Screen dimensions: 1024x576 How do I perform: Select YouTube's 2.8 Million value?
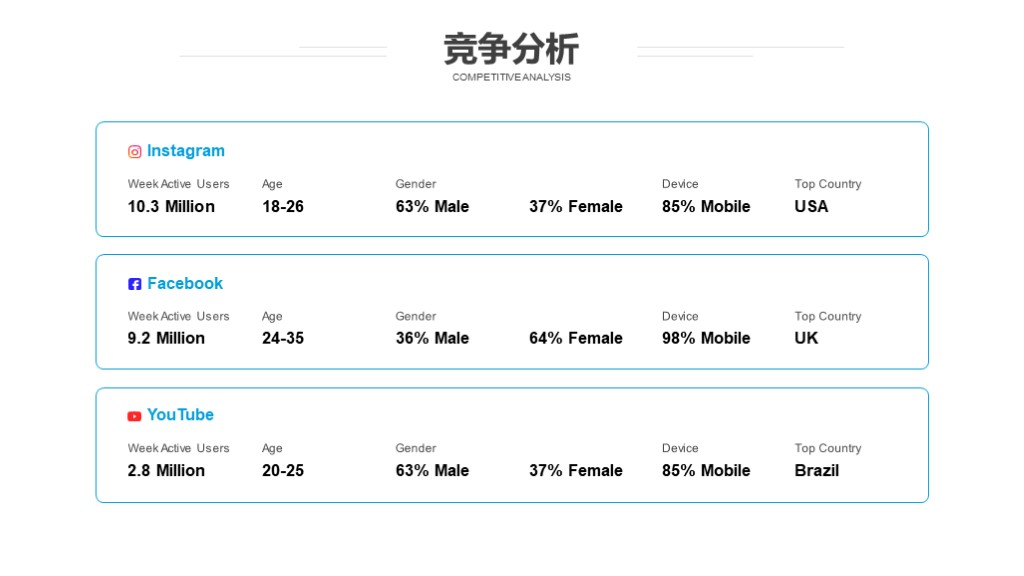click(166, 470)
